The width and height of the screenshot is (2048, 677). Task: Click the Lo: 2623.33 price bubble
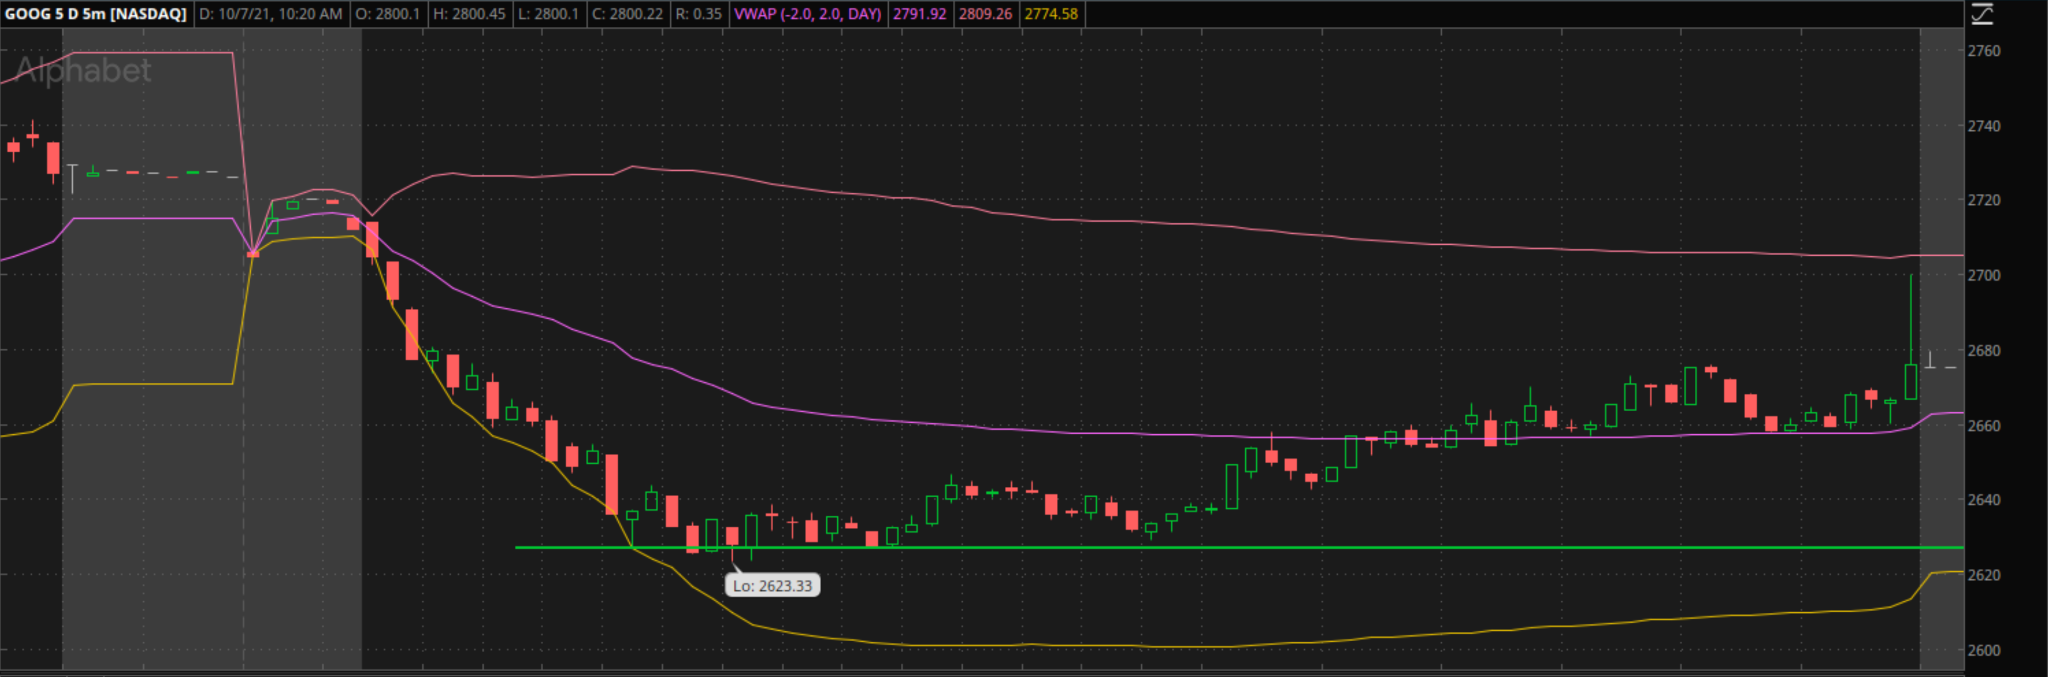773,585
